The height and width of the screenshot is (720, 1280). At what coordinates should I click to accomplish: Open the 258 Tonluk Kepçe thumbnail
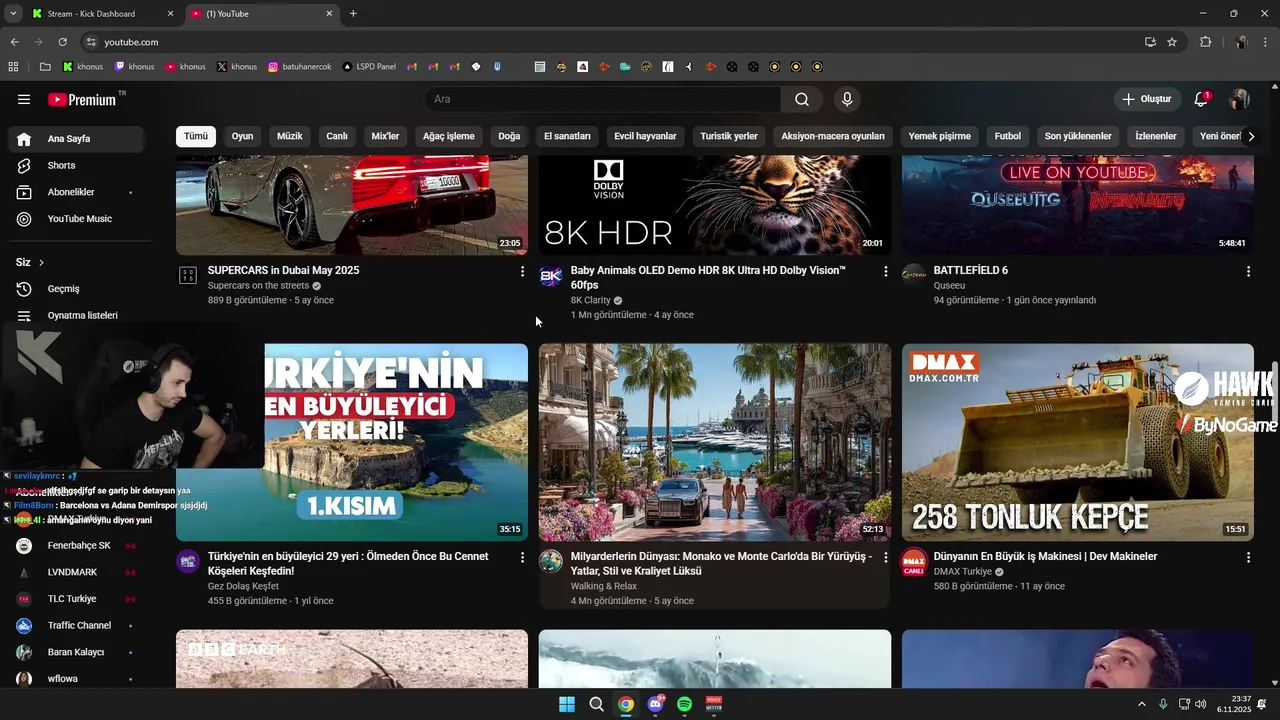click(x=1078, y=443)
